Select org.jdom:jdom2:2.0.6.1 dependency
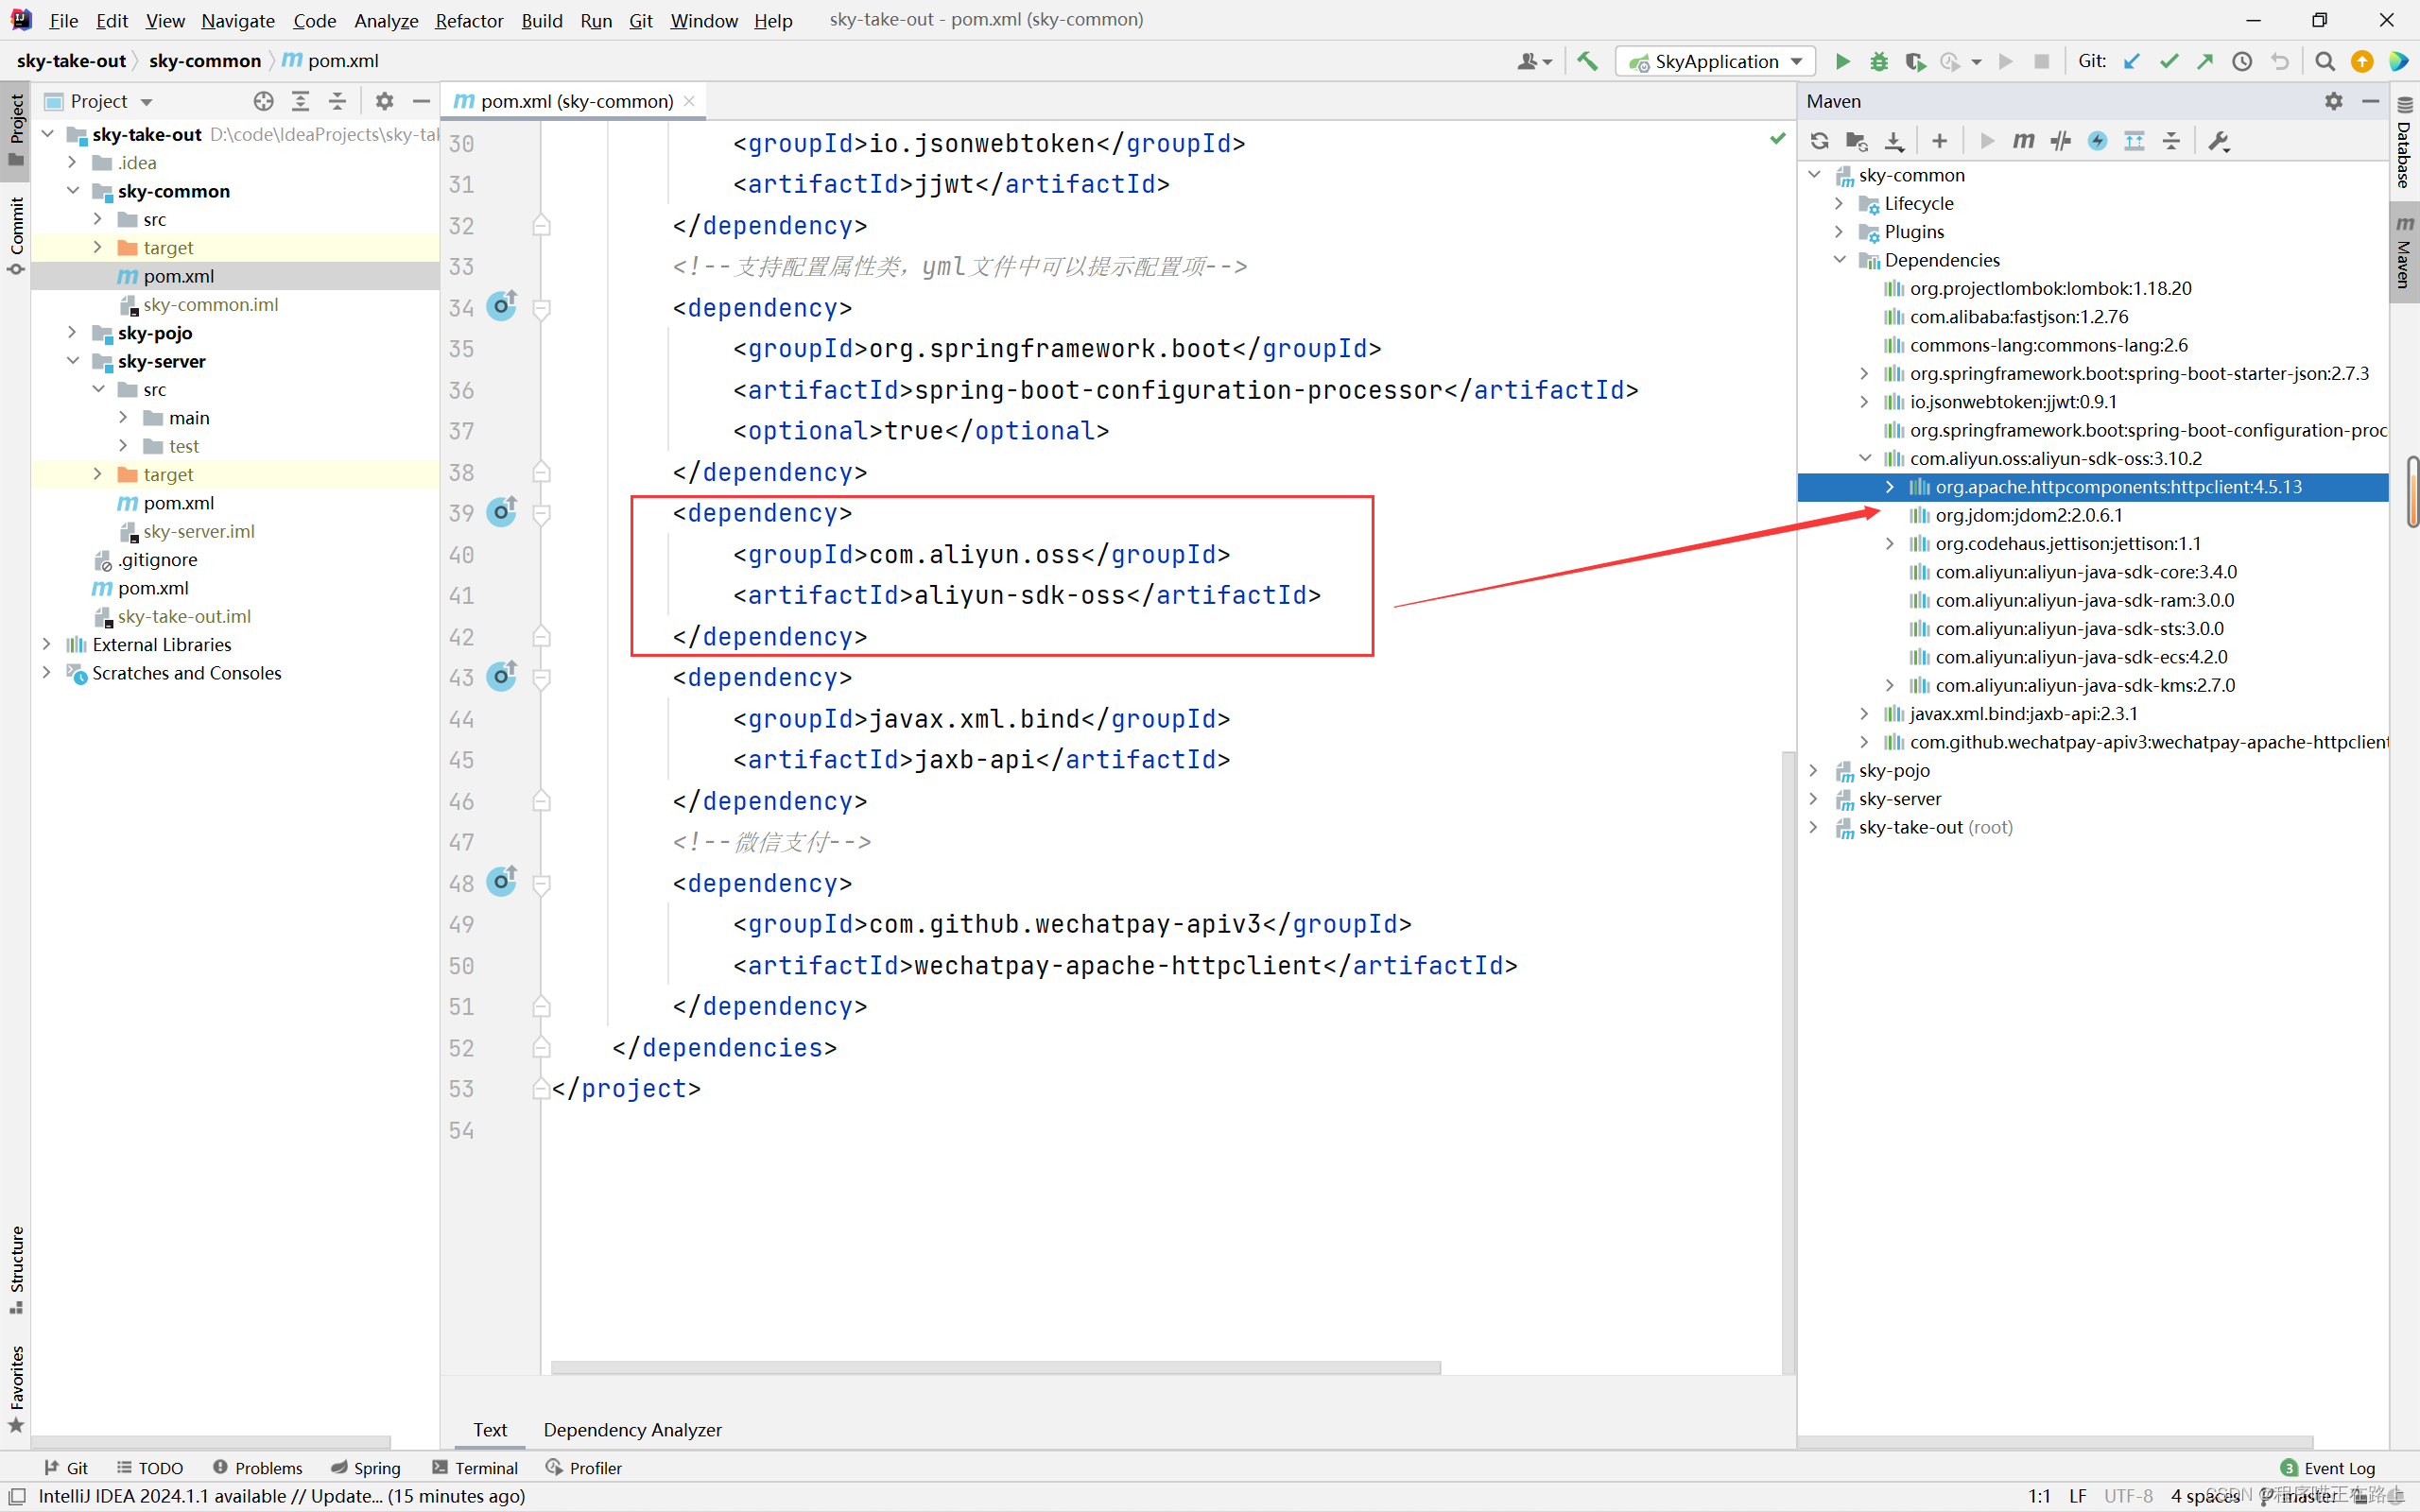The height and width of the screenshot is (1512, 2420). (2028, 515)
